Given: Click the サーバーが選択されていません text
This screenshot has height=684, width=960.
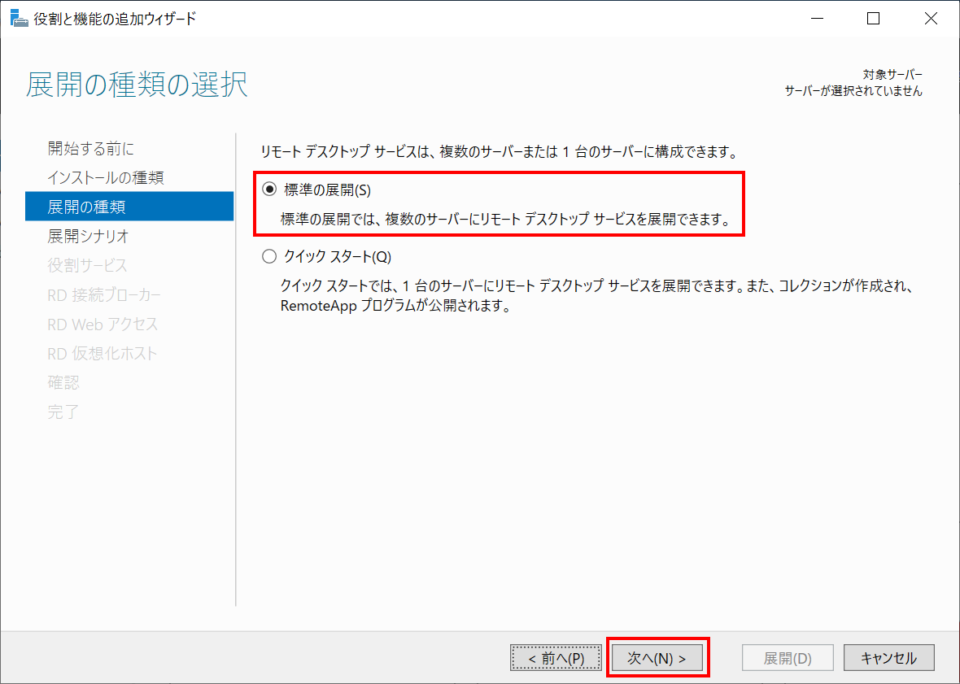Looking at the screenshot, I should point(853,91).
